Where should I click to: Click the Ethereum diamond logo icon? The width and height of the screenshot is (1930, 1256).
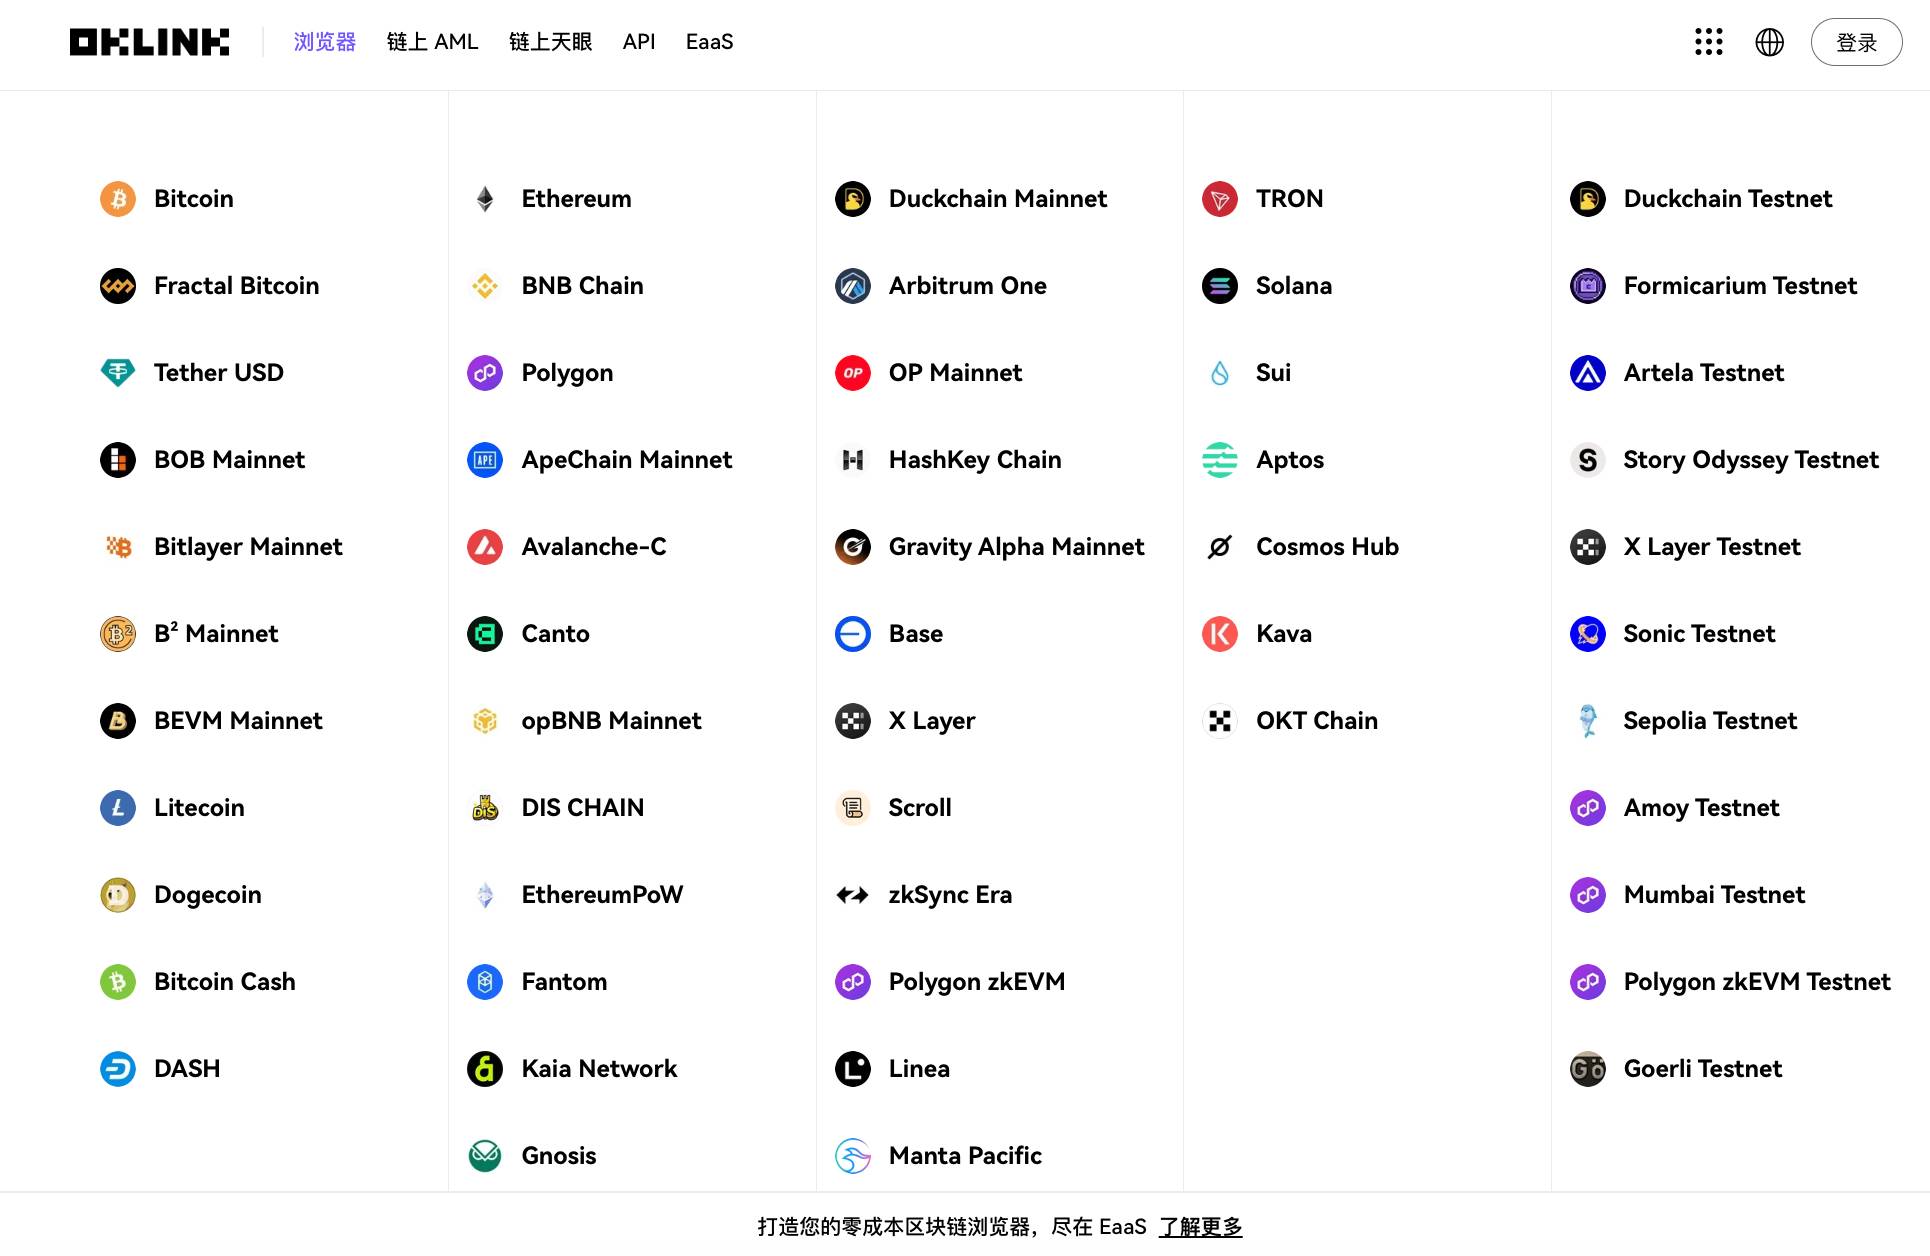485,199
